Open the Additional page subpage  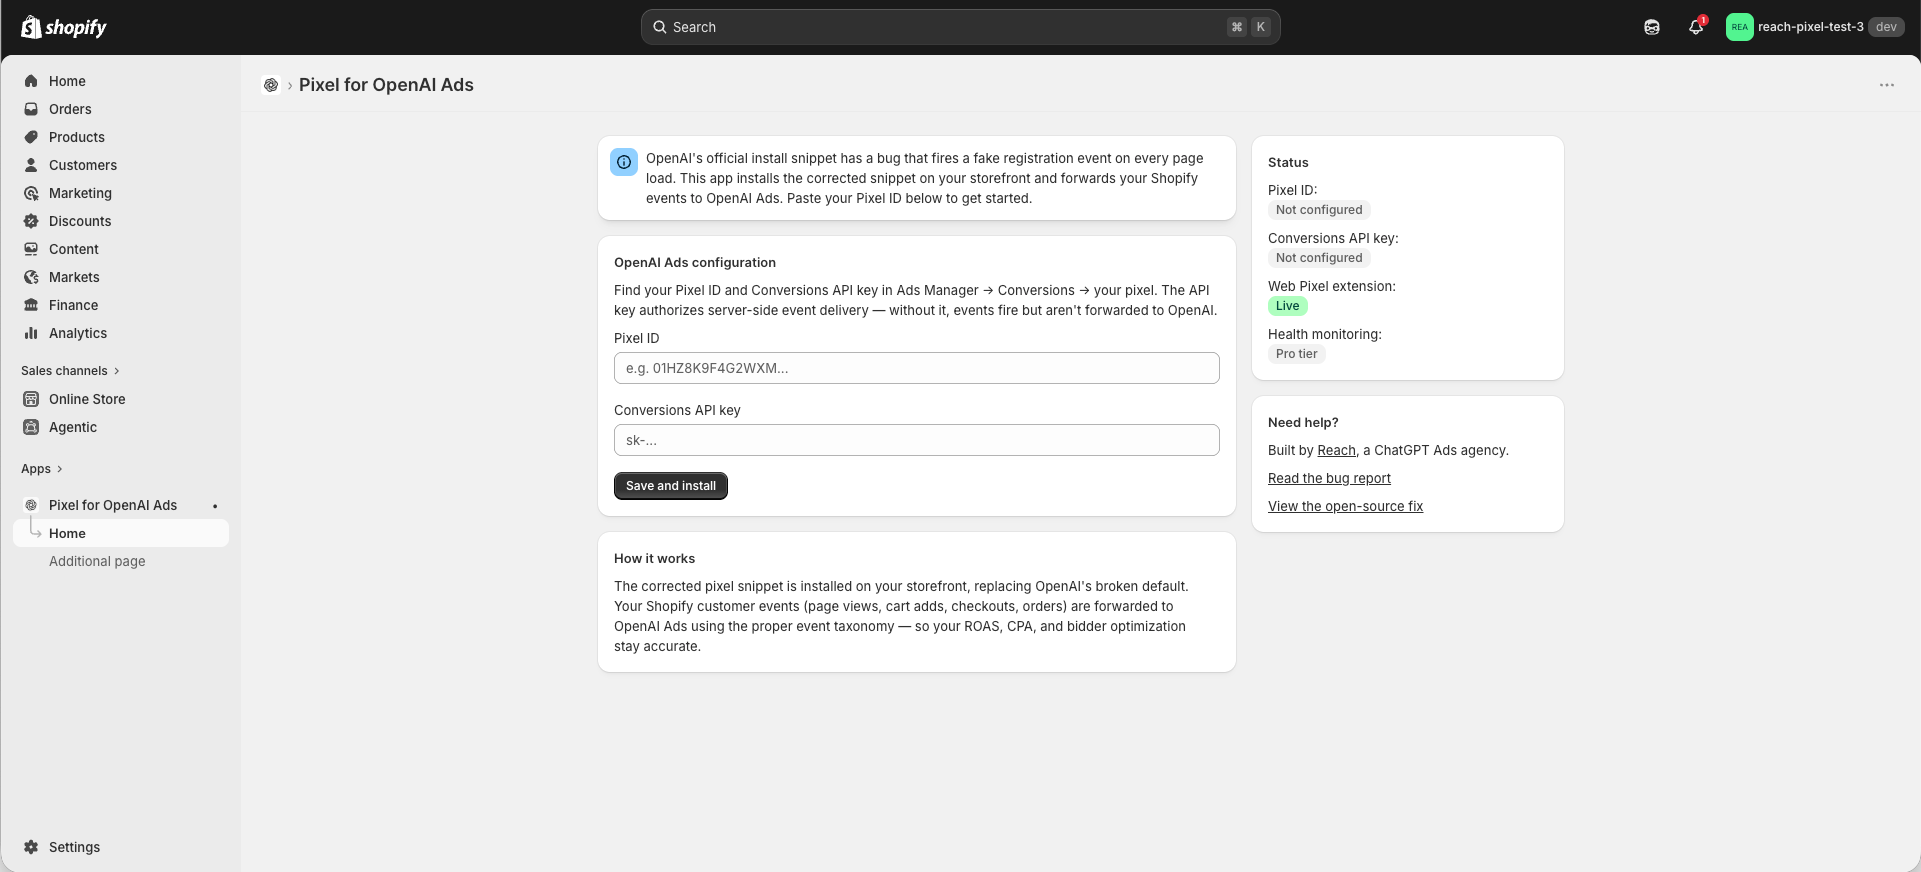pyautogui.click(x=97, y=561)
